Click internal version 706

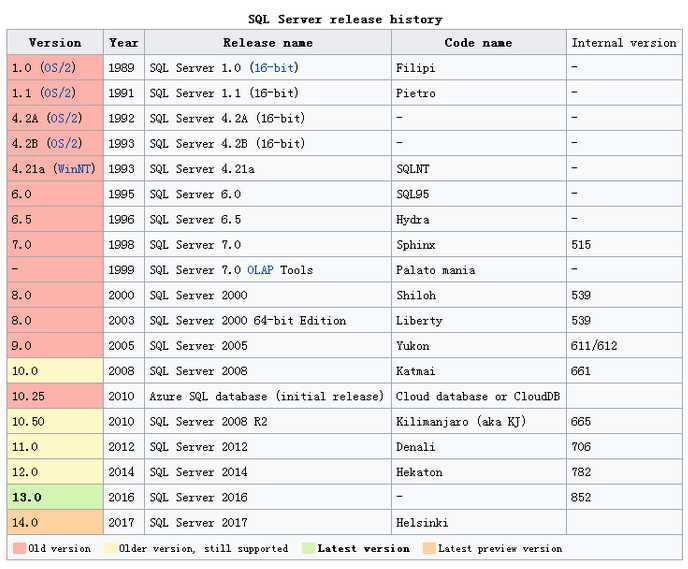click(x=581, y=447)
